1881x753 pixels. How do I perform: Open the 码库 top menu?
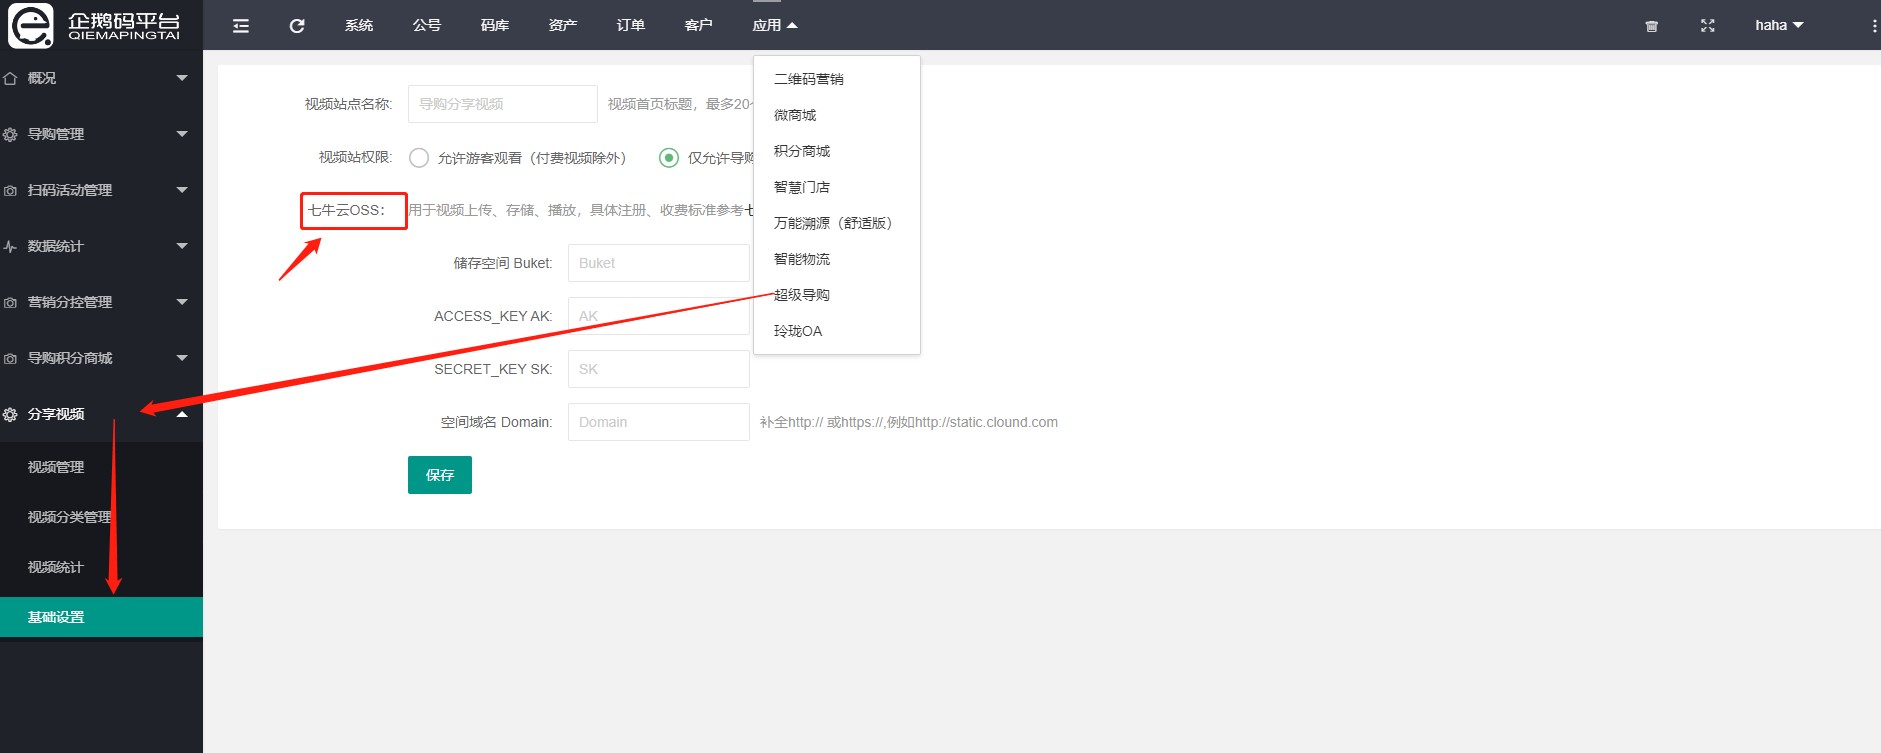click(495, 25)
